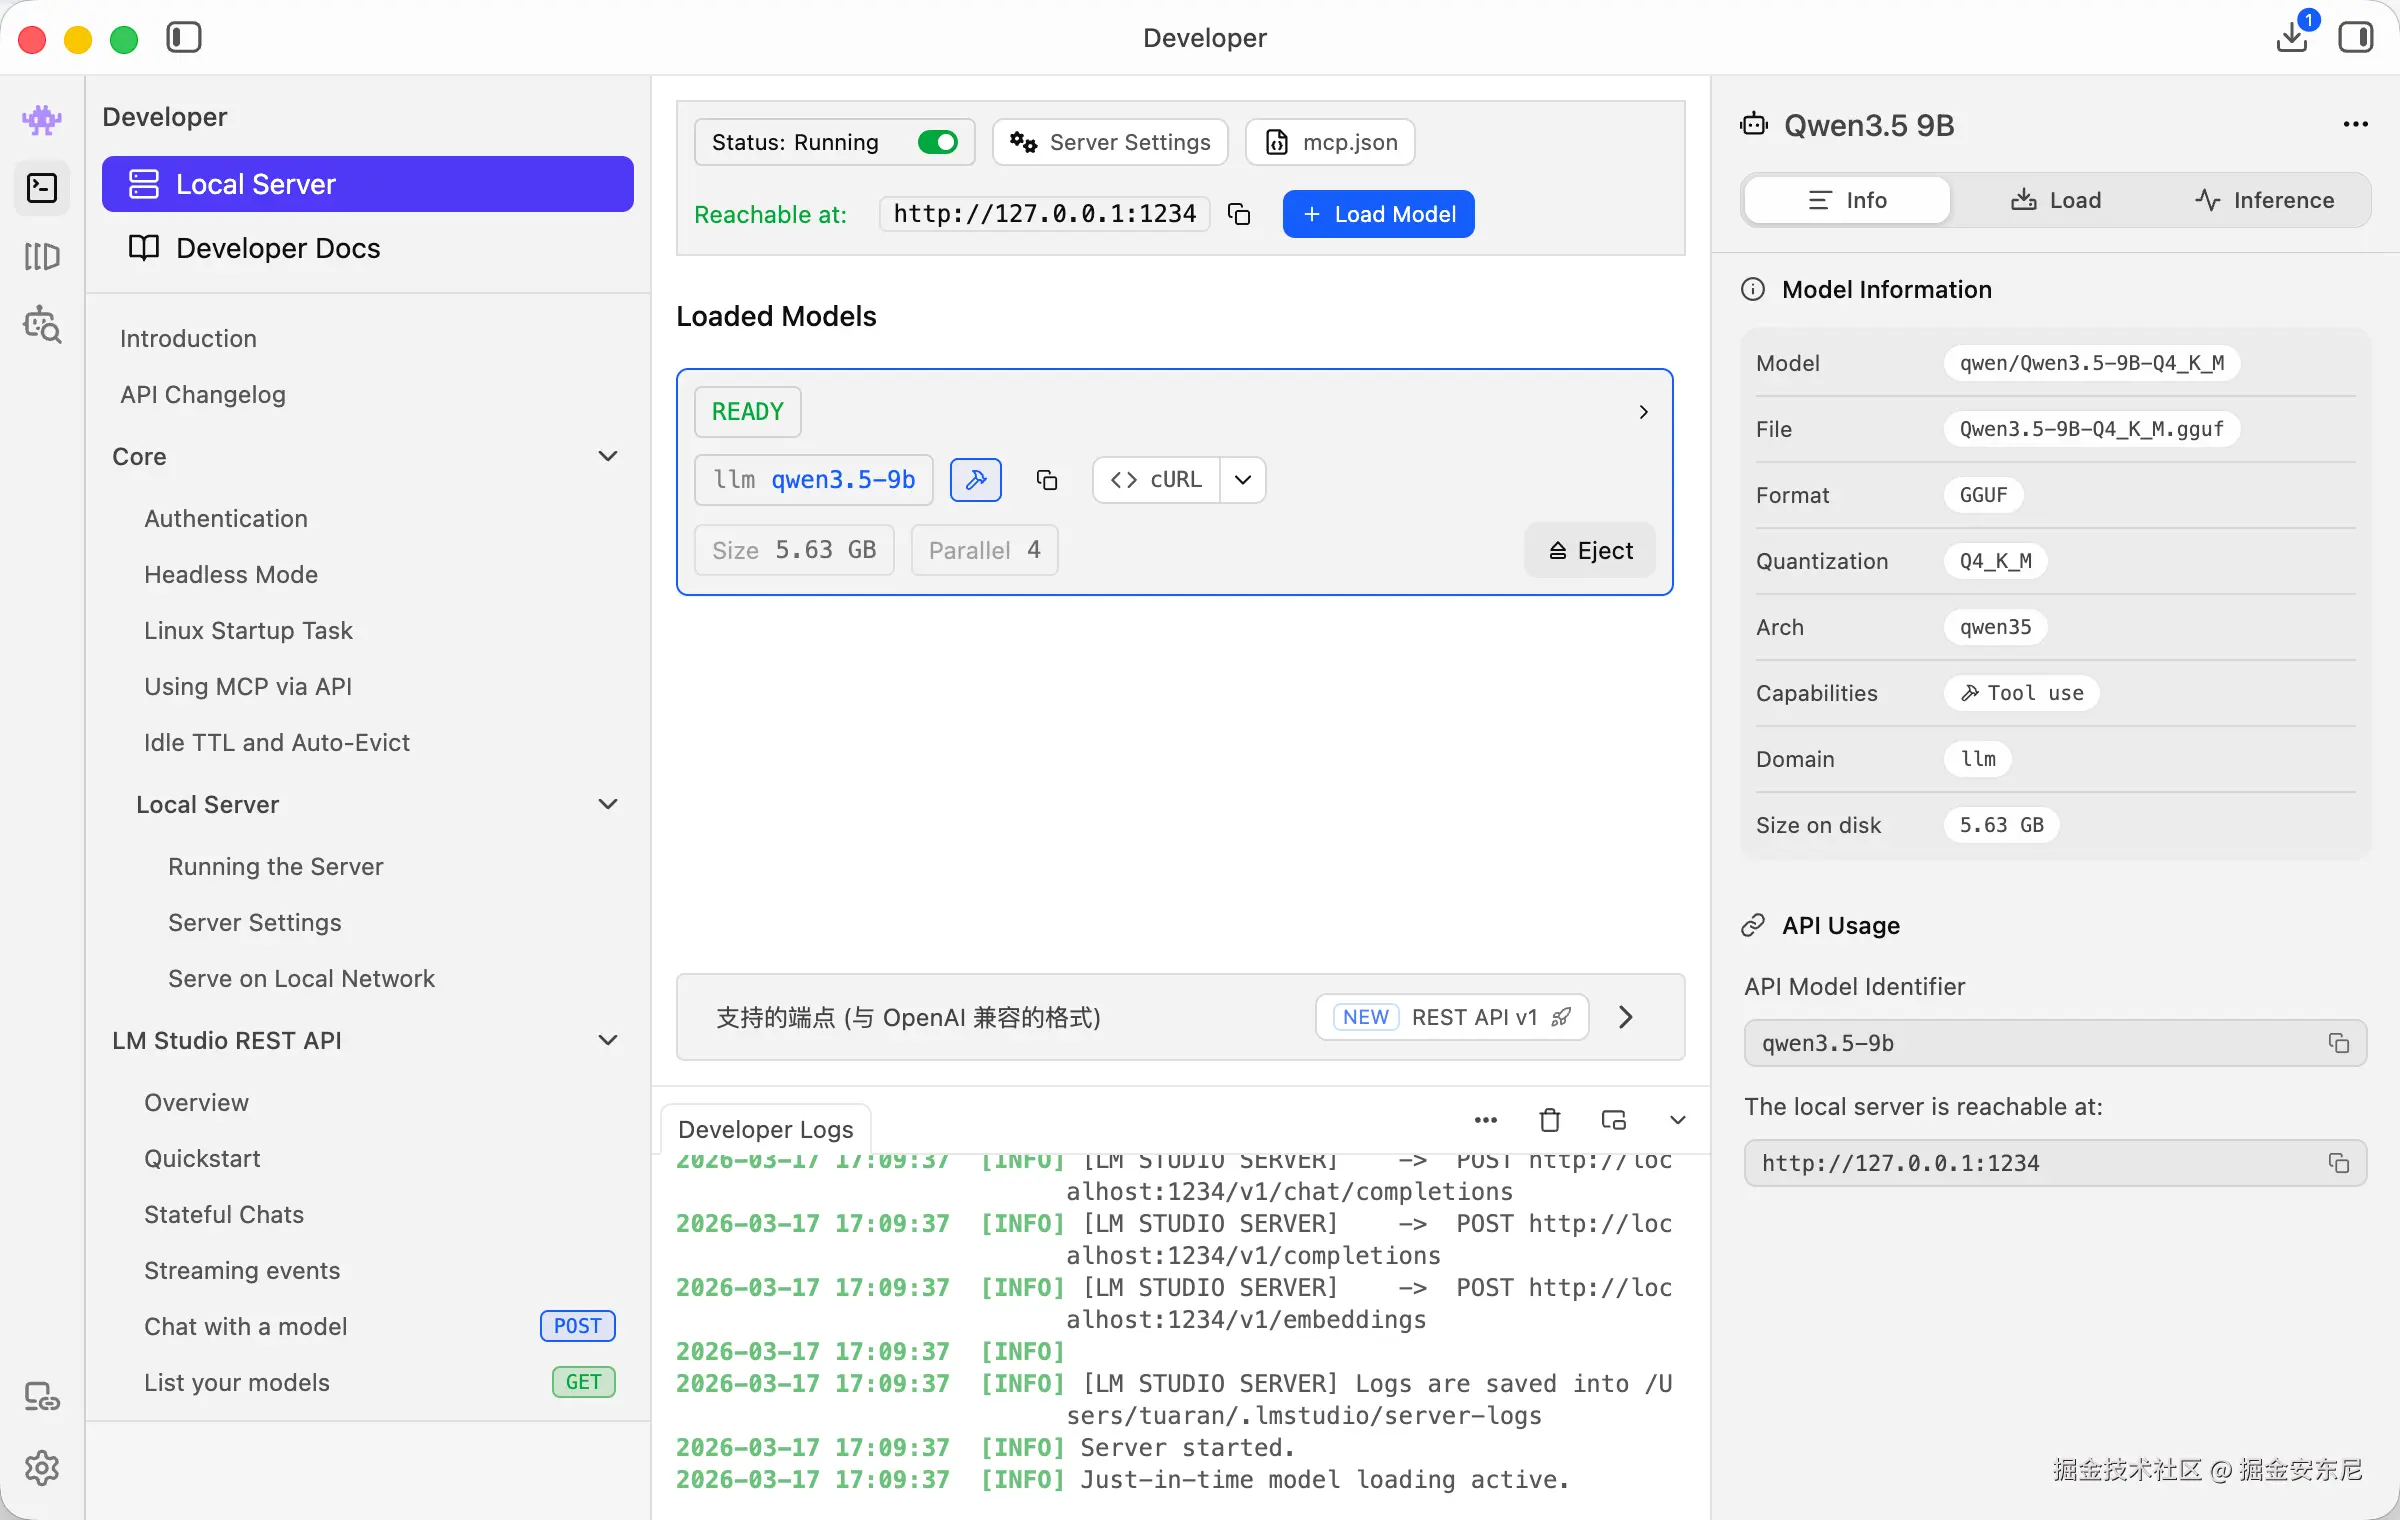Open the Discover model search sidebar icon
The width and height of the screenshot is (2400, 1520).
click(41, 325)
